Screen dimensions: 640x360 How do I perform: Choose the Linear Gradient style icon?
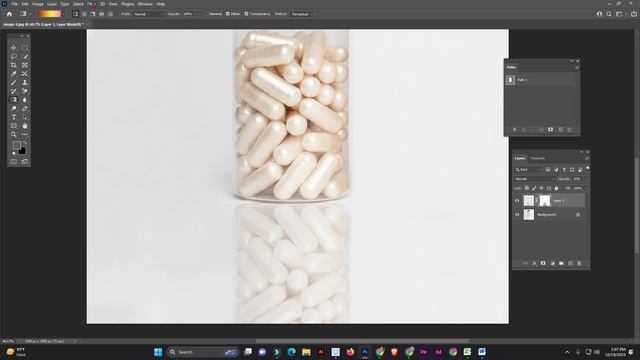coord(76,14)
